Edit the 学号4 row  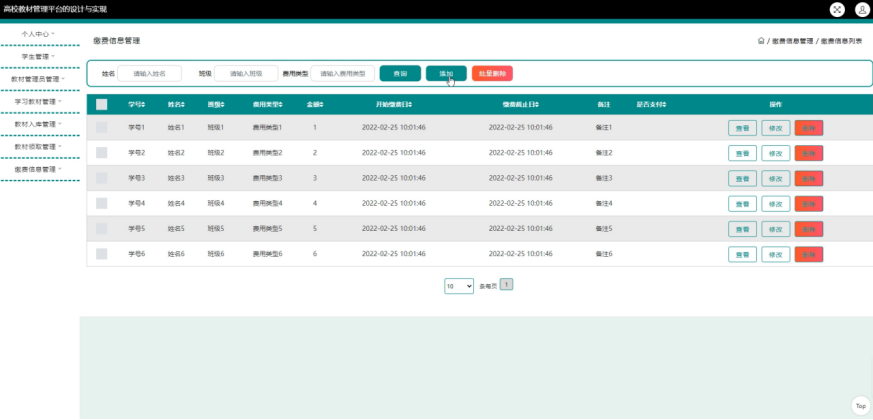coord(776,204)
